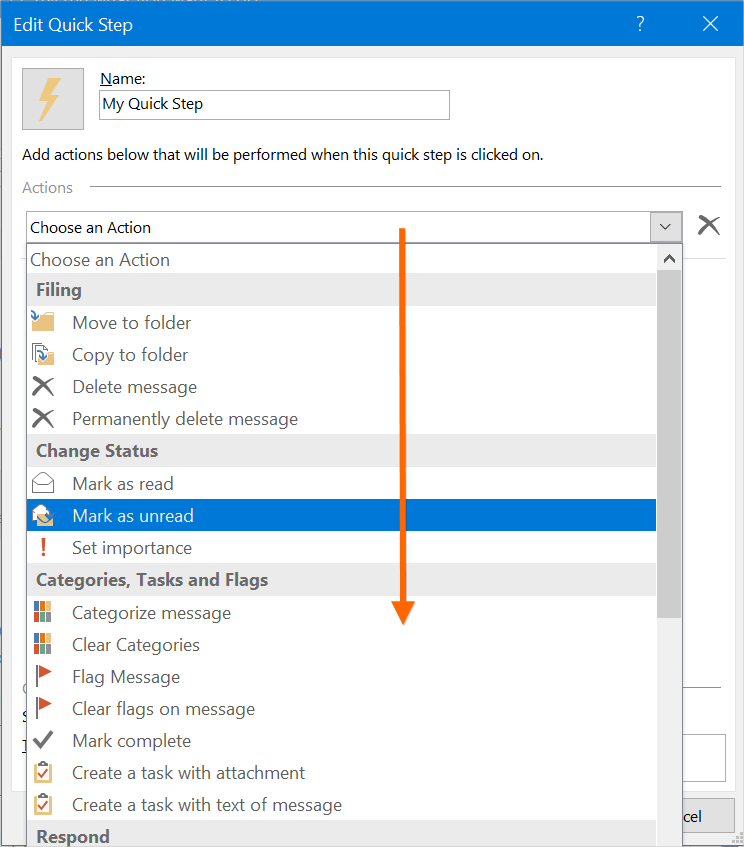Remove the action with the X button
The width and height of the screenshot is (744, 847).
(x=708, y=226)
